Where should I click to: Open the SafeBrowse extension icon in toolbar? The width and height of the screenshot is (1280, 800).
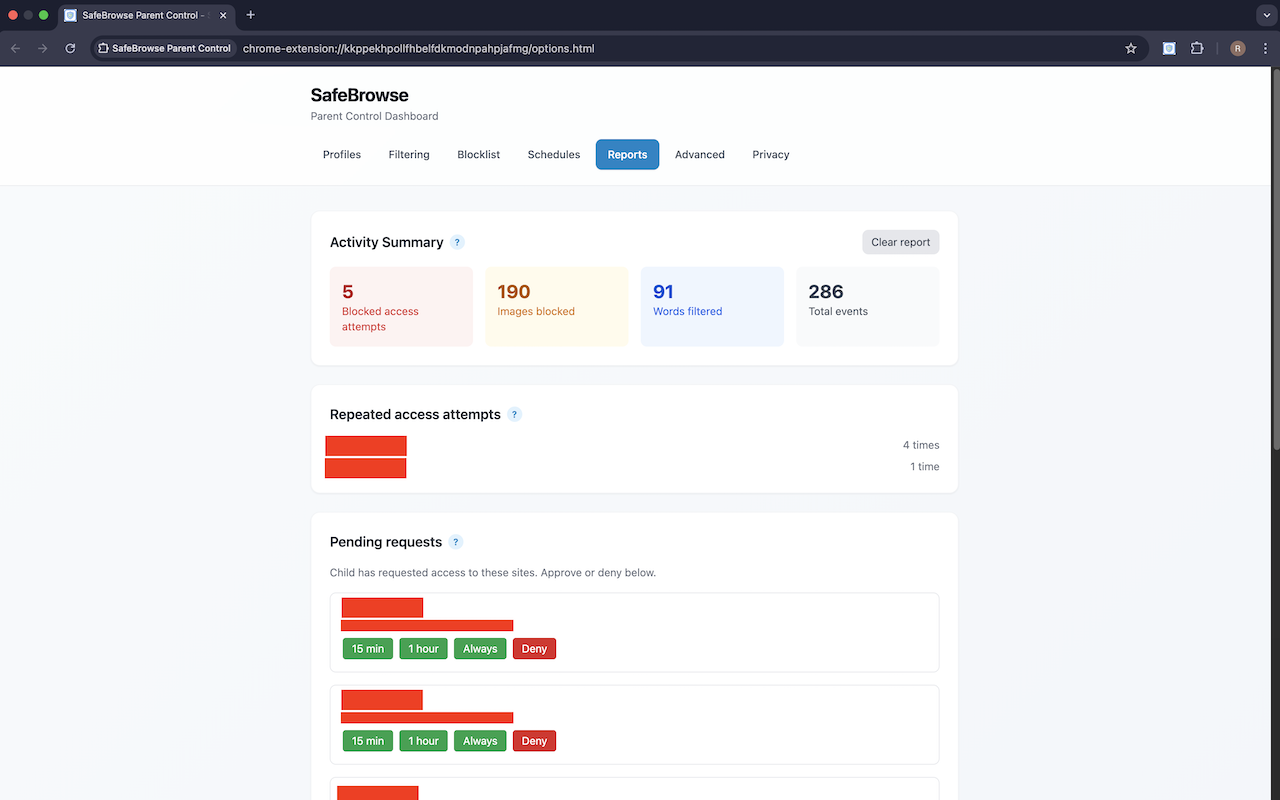click(x=1169, y=48)
